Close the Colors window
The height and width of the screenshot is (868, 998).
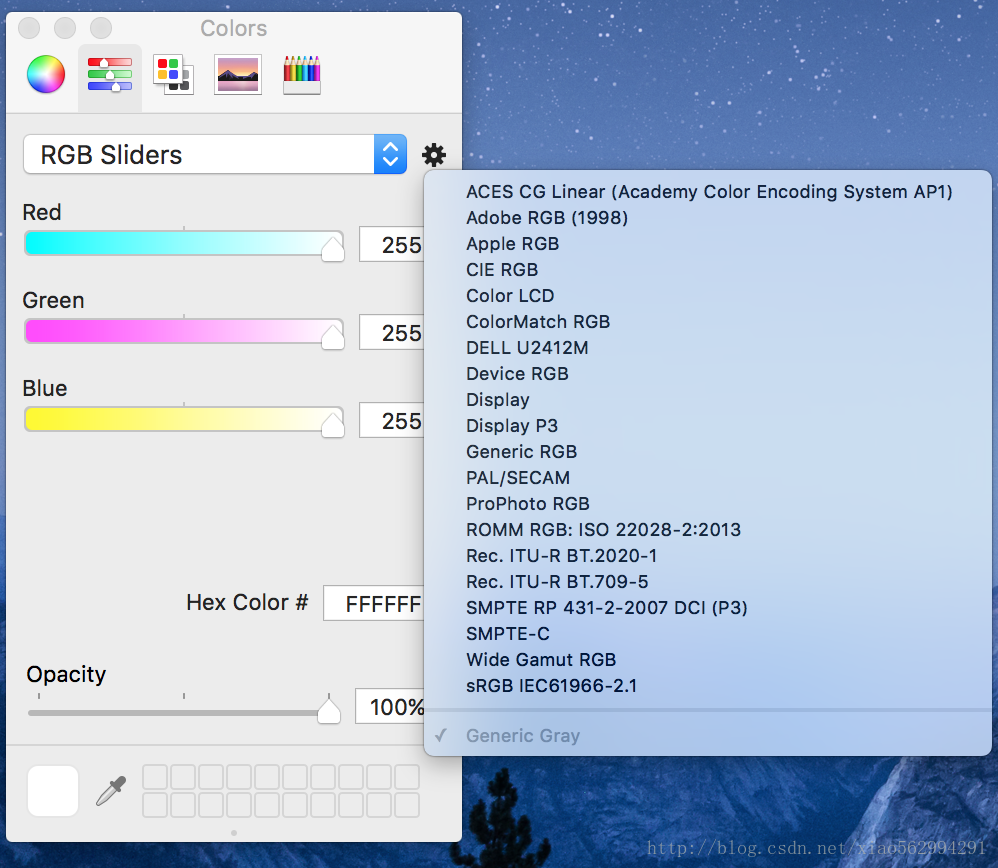29,28
